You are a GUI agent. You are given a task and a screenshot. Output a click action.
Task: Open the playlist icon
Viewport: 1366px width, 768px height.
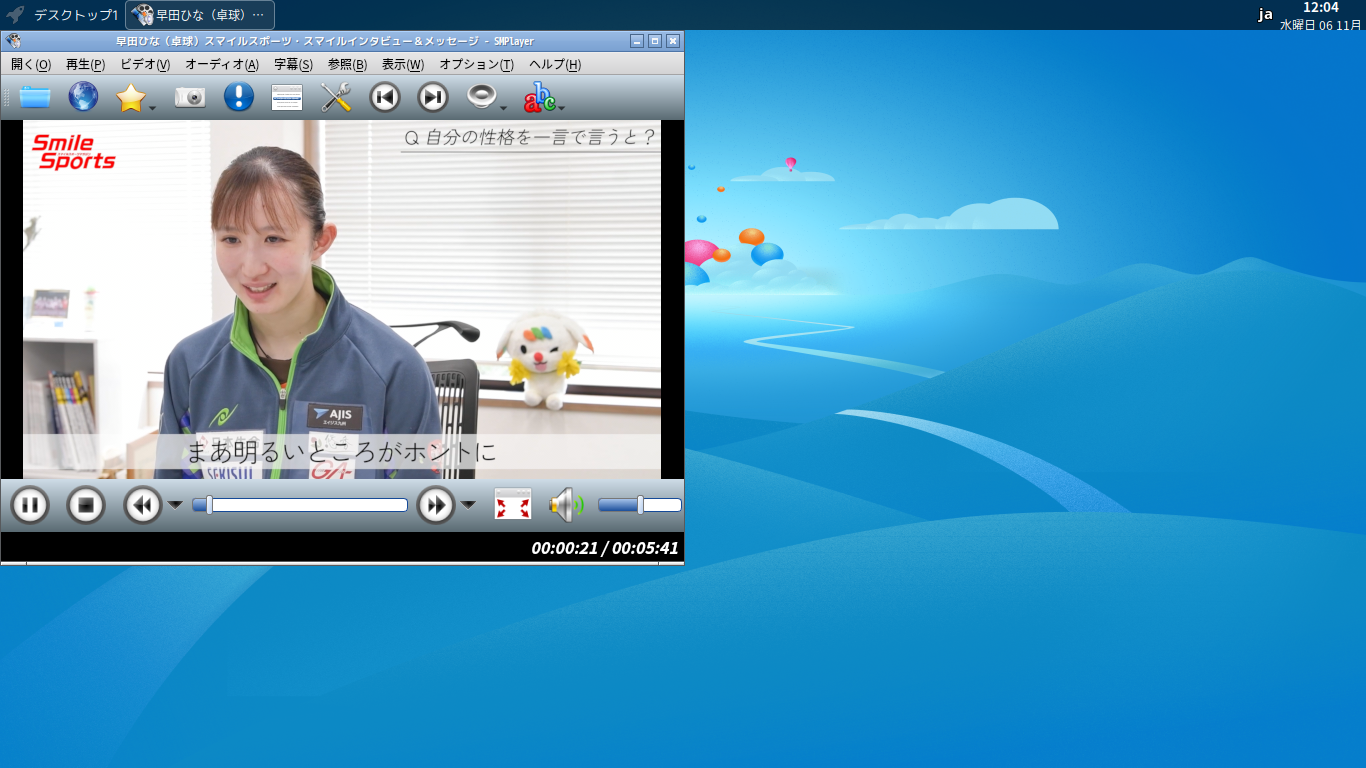click(x=287, y=97)
